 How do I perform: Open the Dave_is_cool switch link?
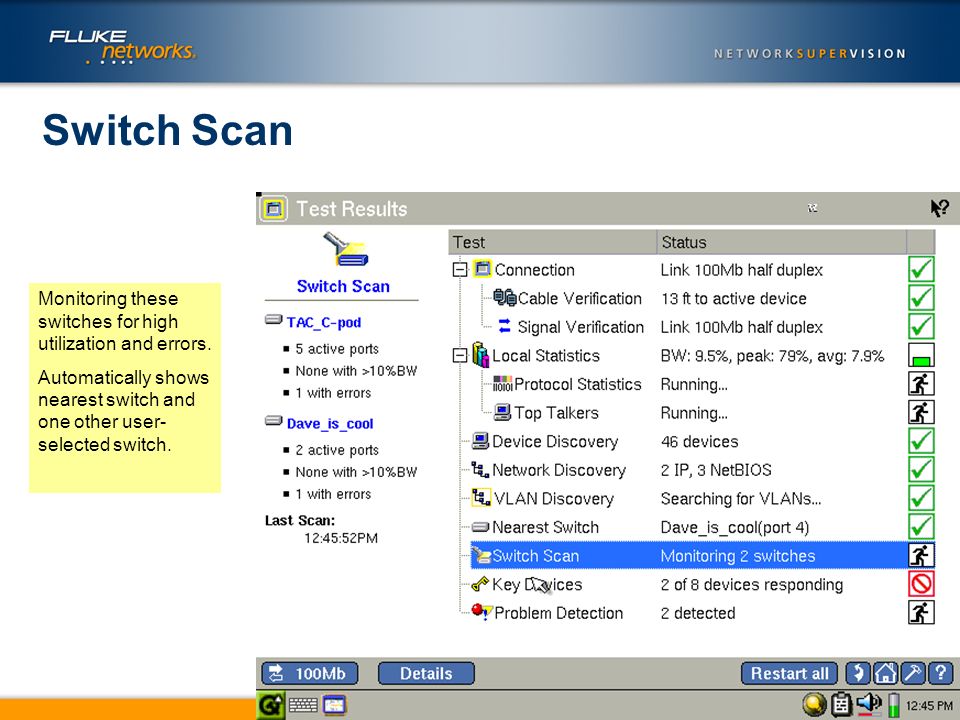[x=330, y=424]
